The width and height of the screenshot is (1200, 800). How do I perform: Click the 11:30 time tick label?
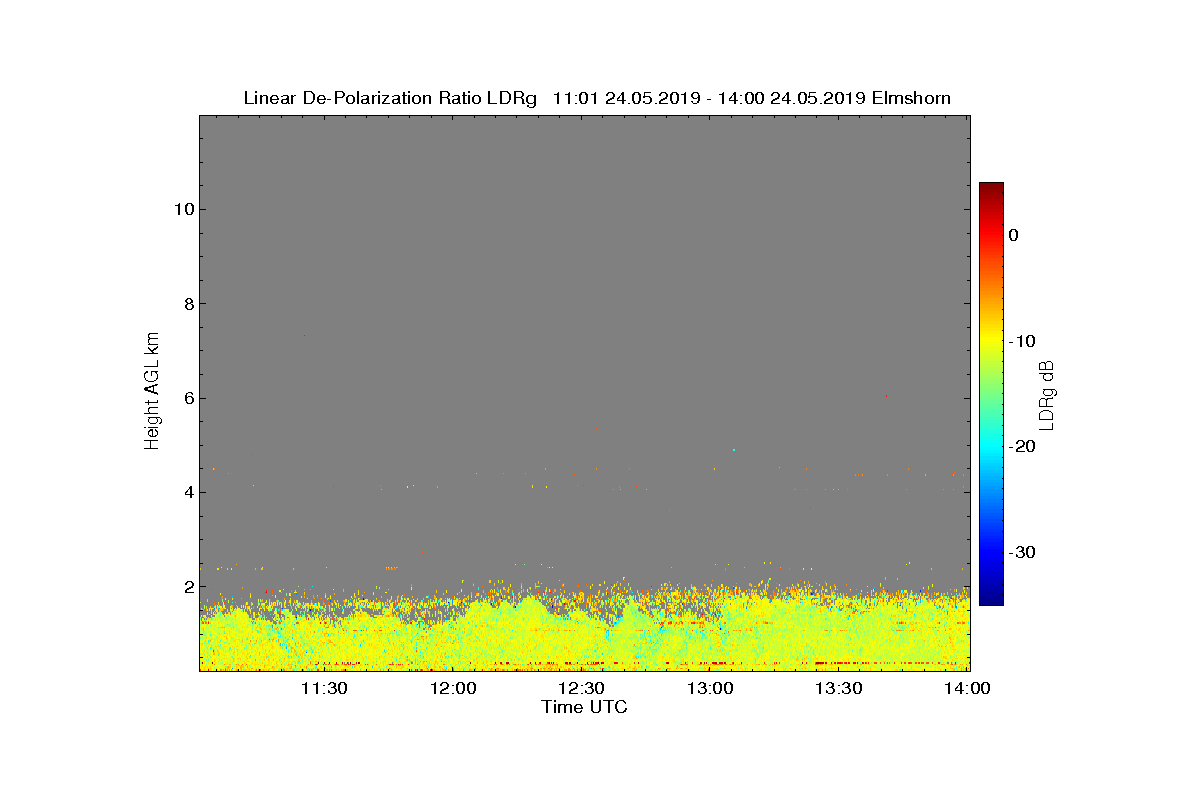click(323, 689)
